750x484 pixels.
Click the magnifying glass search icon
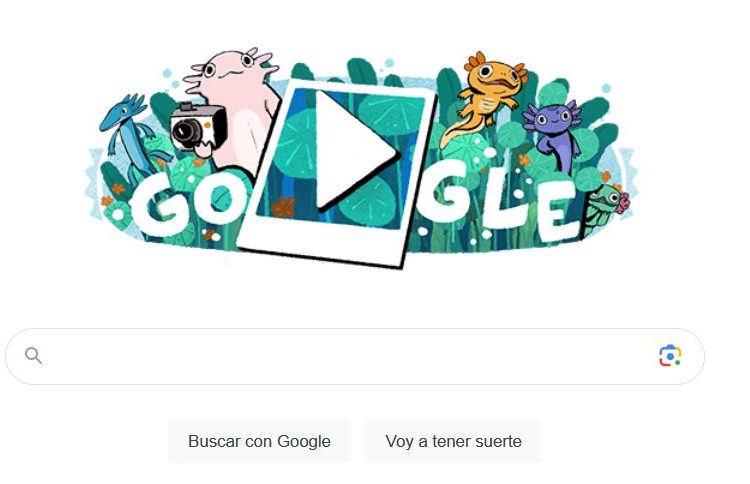point(33,356)
